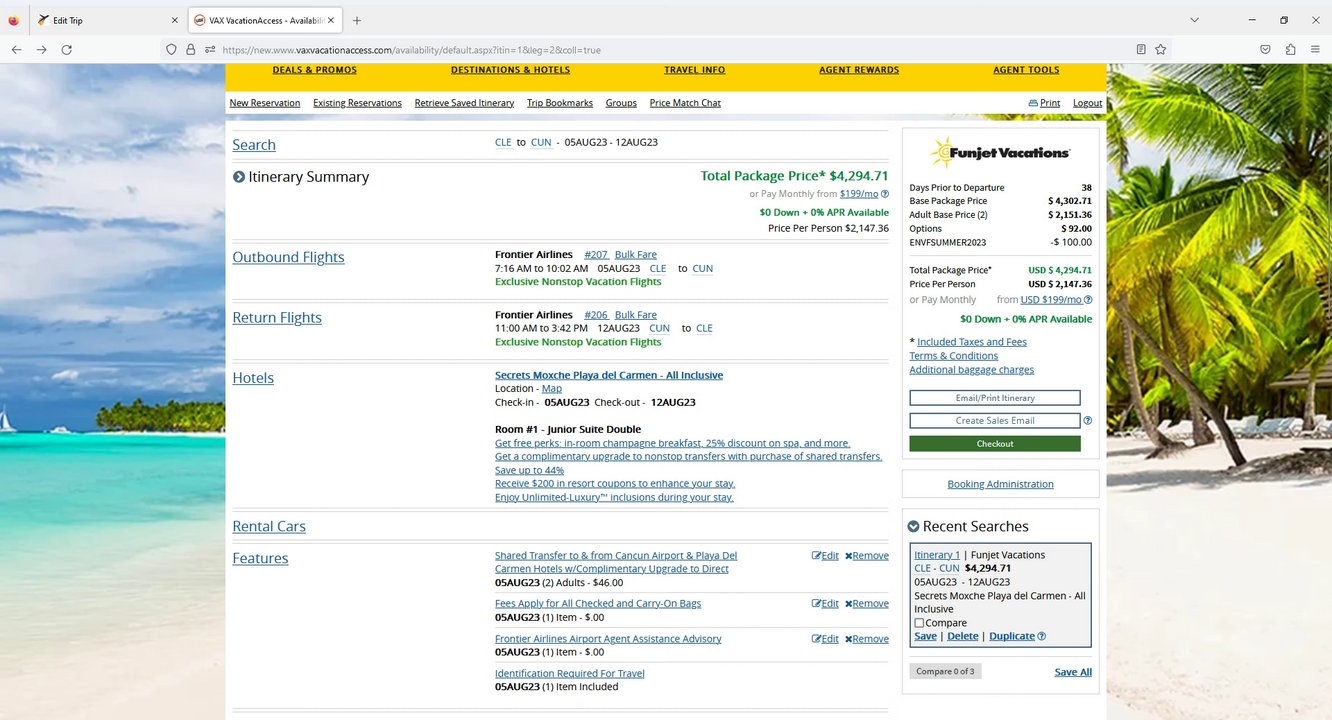The image size is (1332, 720).
Task: Remove the Airport Agent Assistance Advisory item
Action: [867, 639]
